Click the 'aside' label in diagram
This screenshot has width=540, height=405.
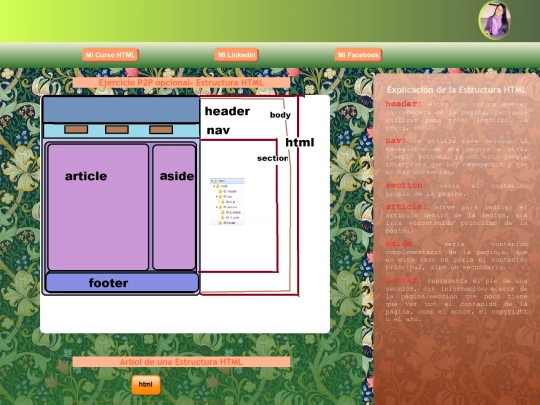[177, 176]
